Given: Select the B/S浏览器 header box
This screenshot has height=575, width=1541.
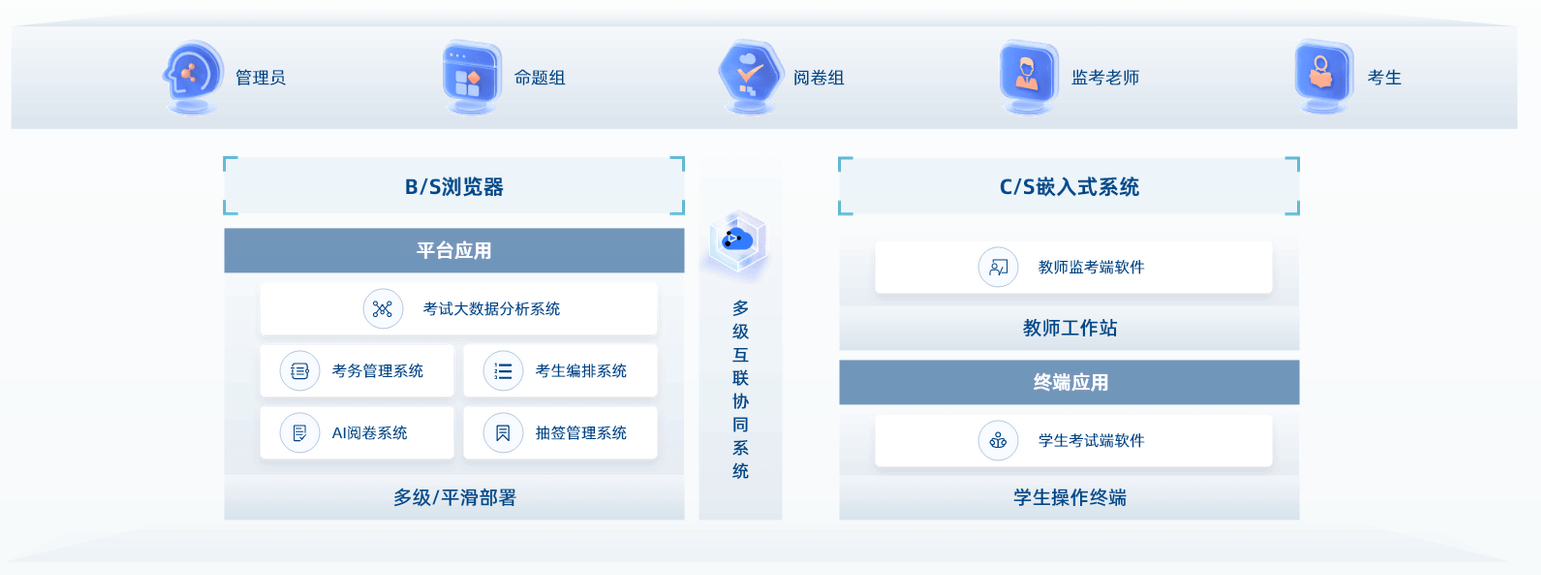Looking at the screenshot, I should point(454,186).
